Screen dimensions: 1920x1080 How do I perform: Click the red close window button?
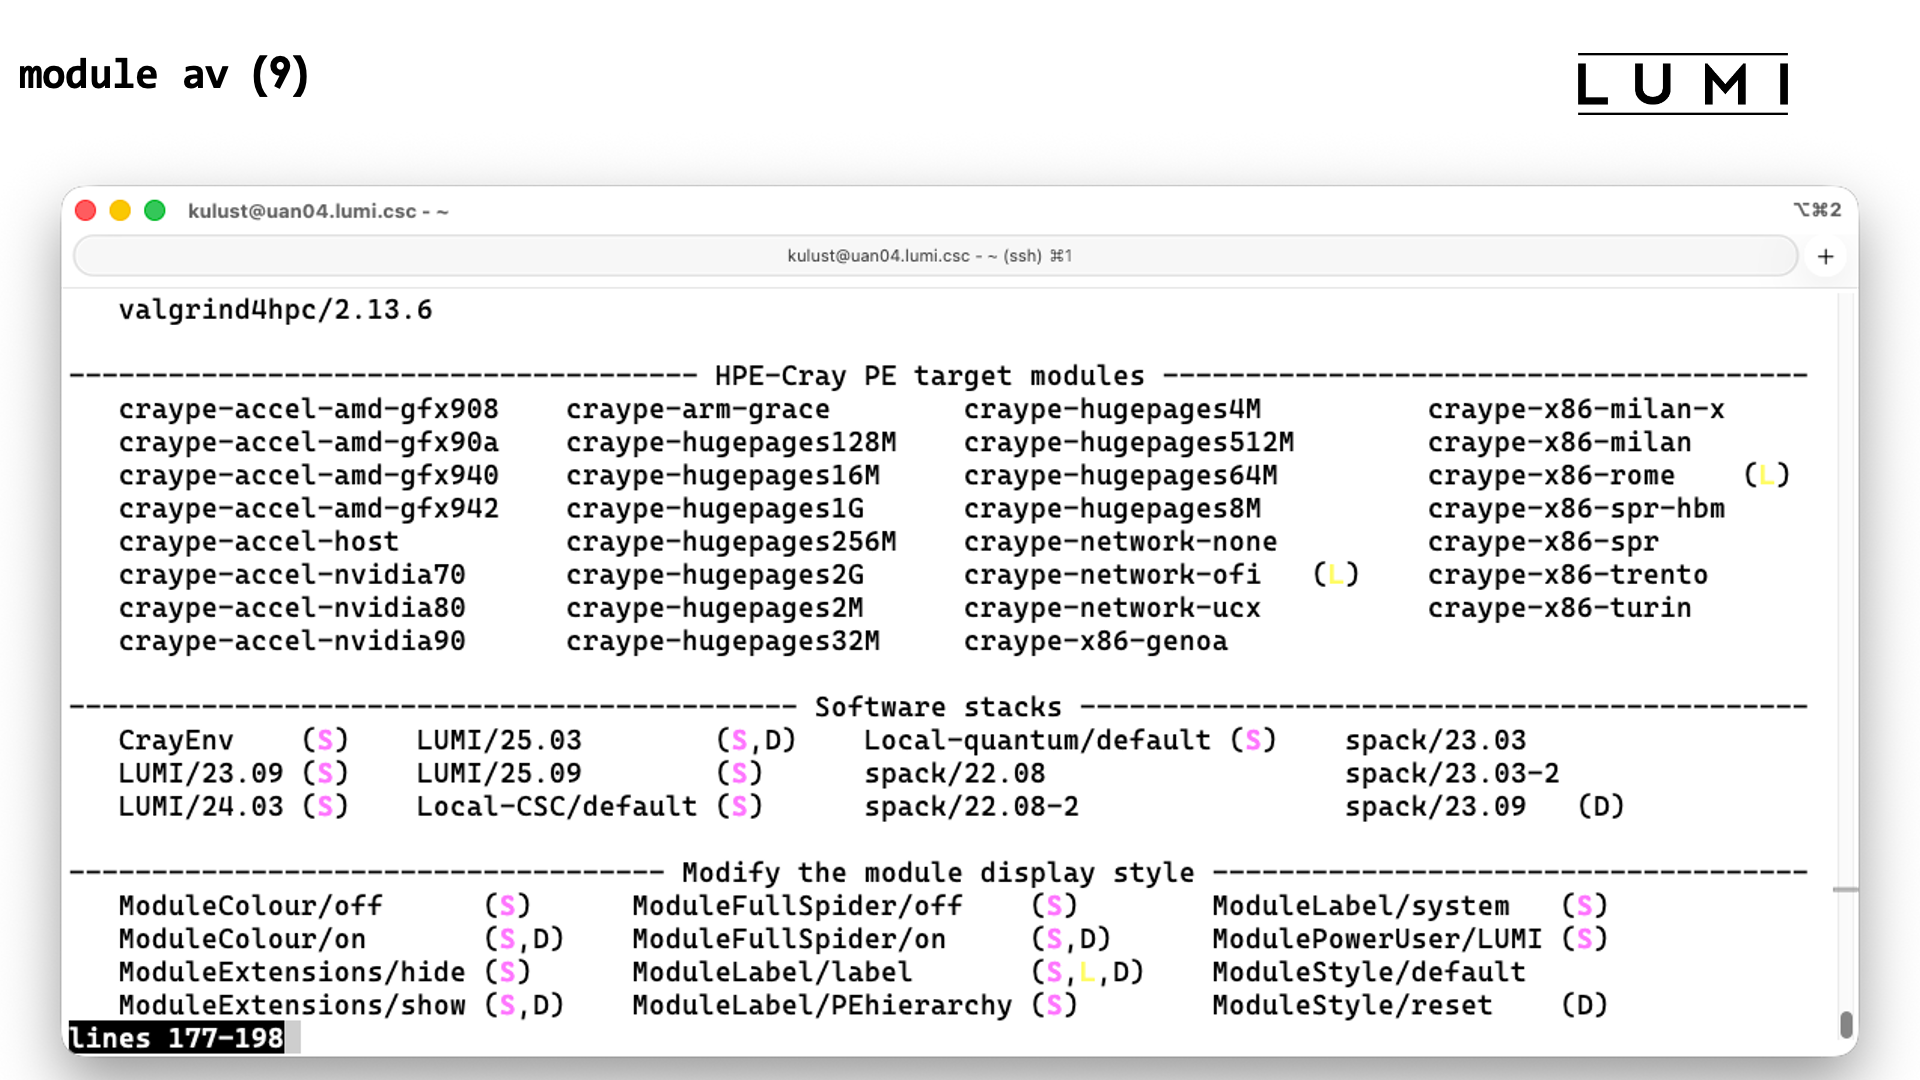point(86,211)
